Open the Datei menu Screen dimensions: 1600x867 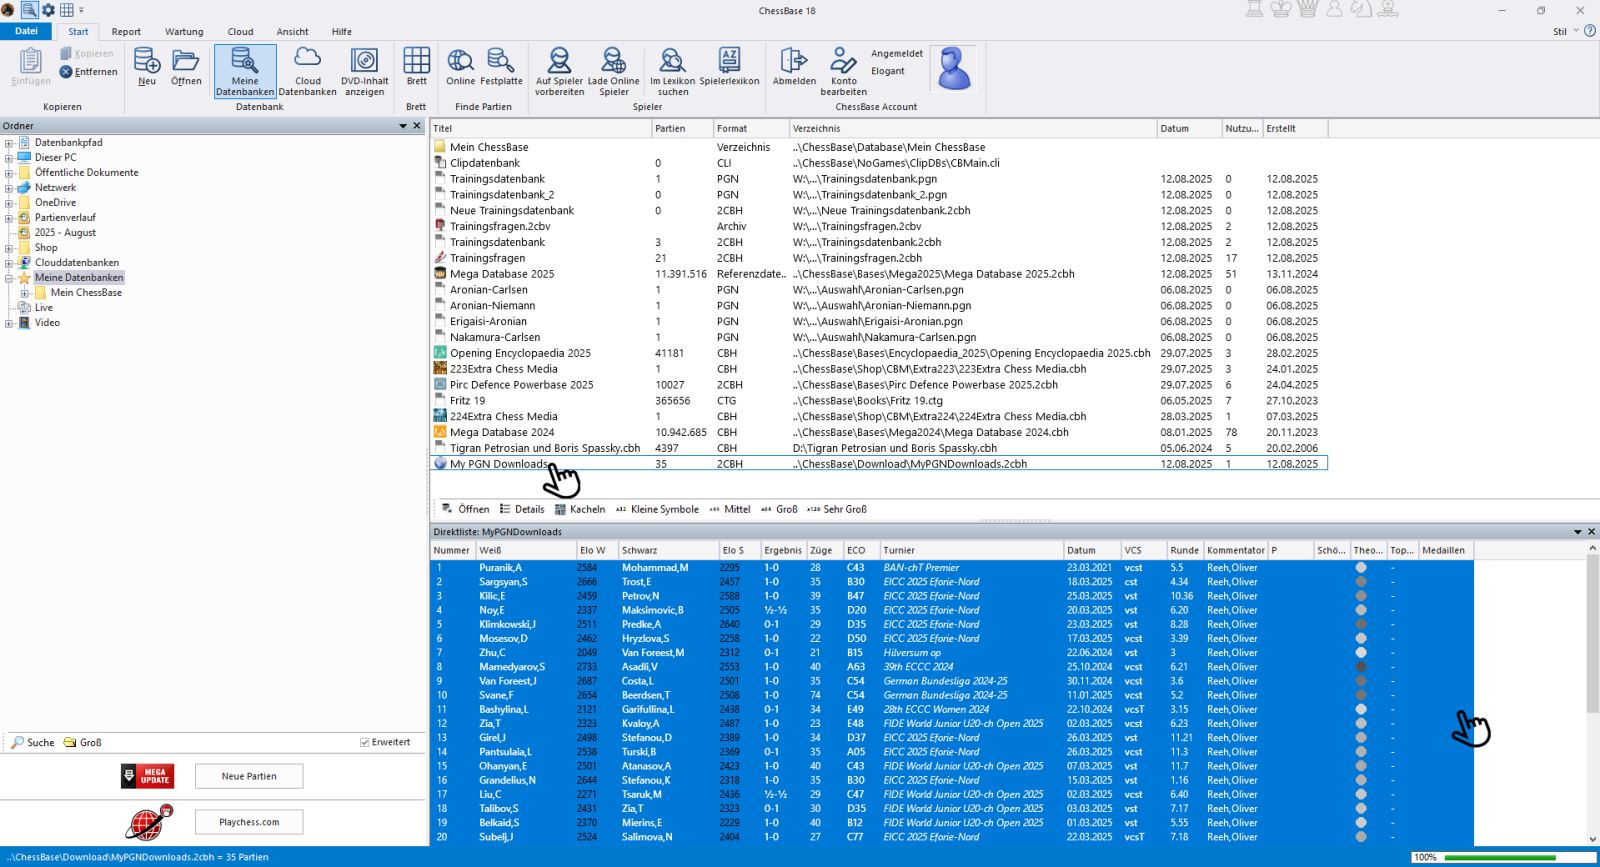26,32
